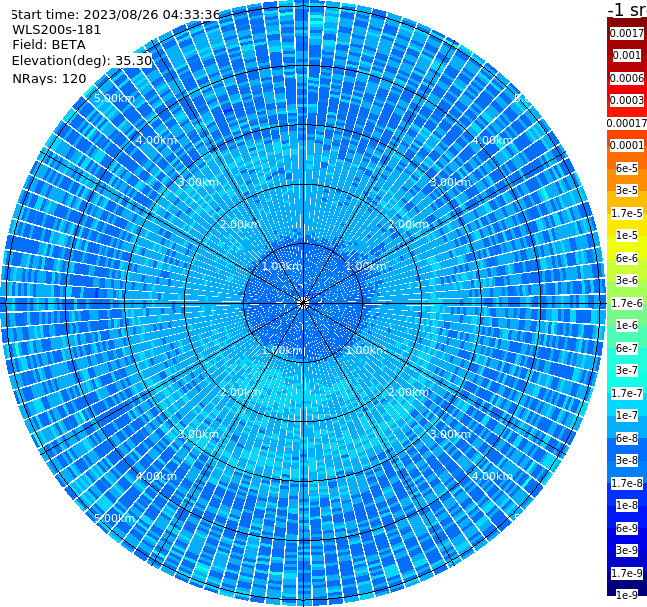Click the 1.7e-6 colorbar tick label
Screen dimensions: 647x607
coord(627,303)
